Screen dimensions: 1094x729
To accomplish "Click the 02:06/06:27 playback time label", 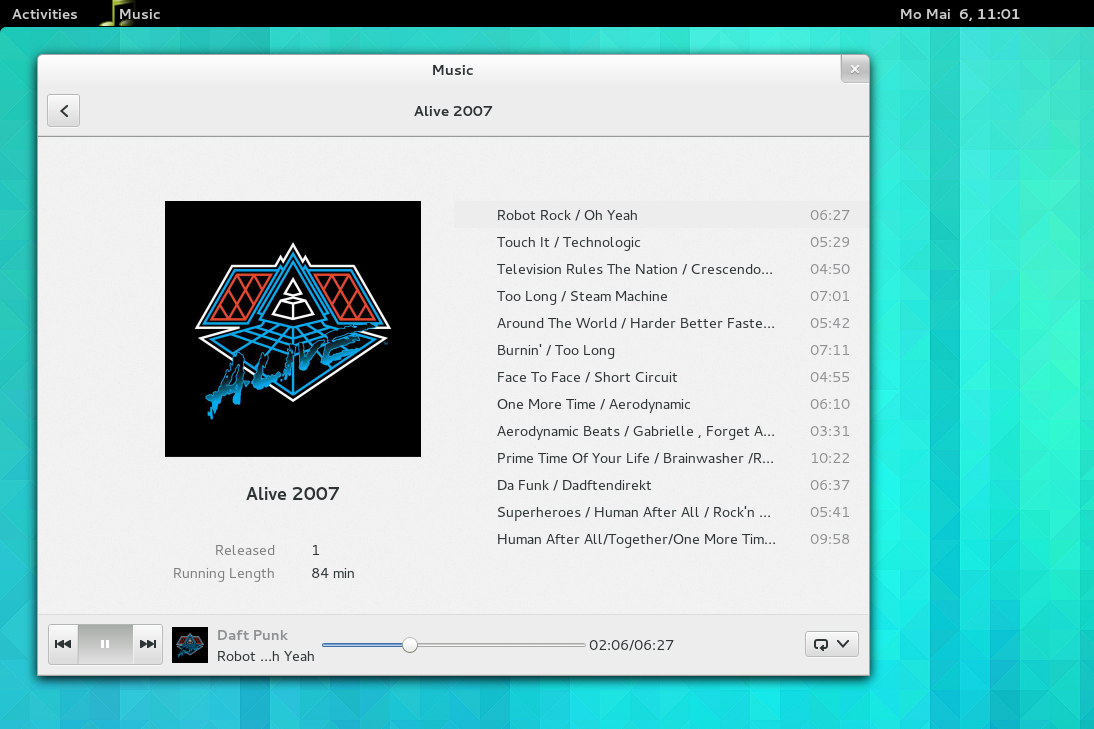I will [x=631, y=645].
